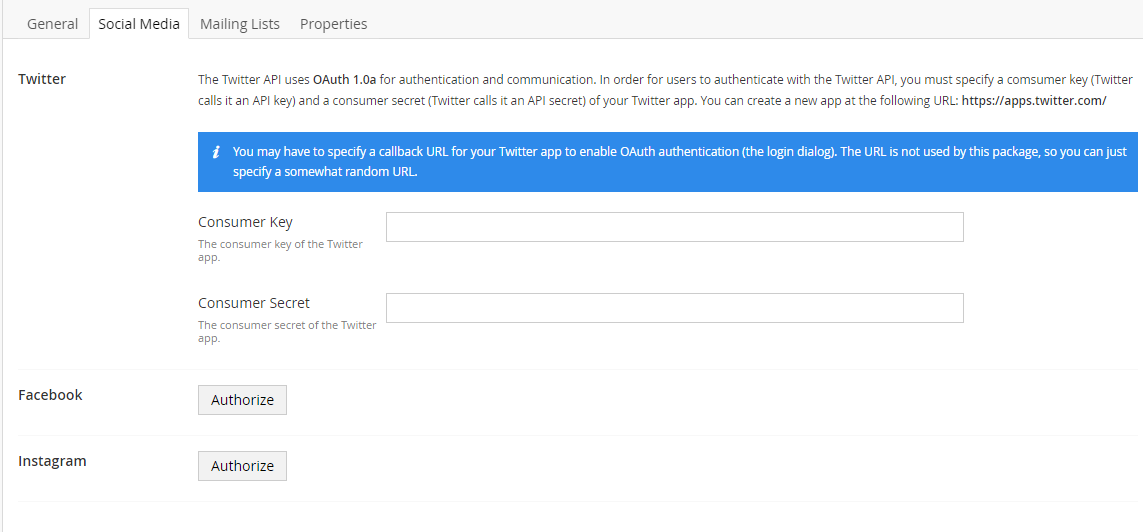
Task: Click the consumer key help description
Action: [x=280, y=251]
